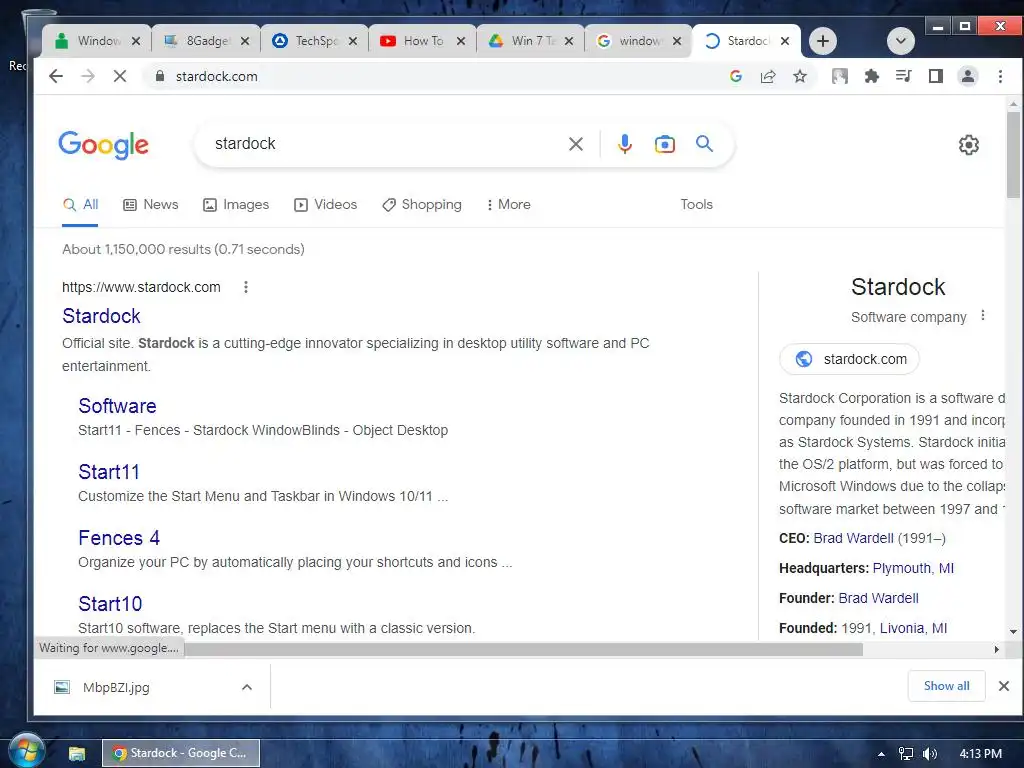
Task: Select the Shopping search filter
Action: (x=422, y=204)
